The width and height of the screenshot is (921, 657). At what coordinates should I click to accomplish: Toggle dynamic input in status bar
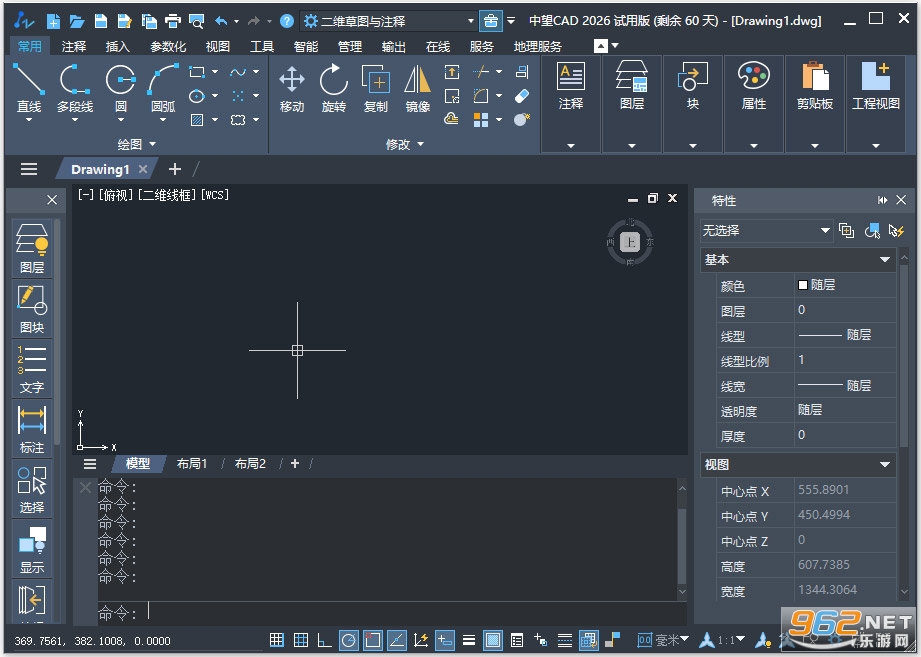[445, 640]
